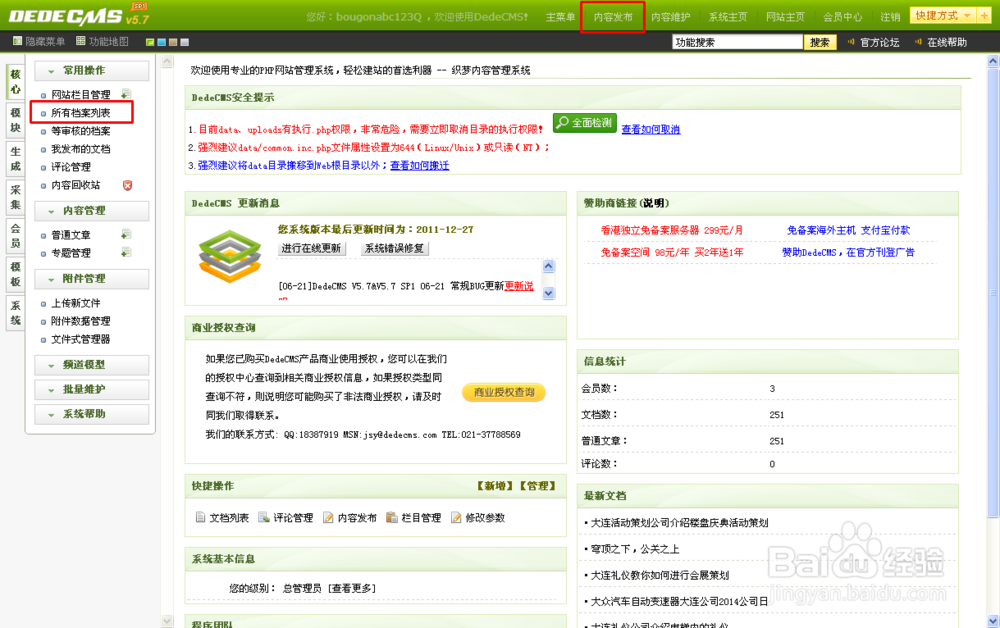This screenshot has height=628, width=1000.
Task: Switch to the 会员 side tab
Action: point(15,235)
